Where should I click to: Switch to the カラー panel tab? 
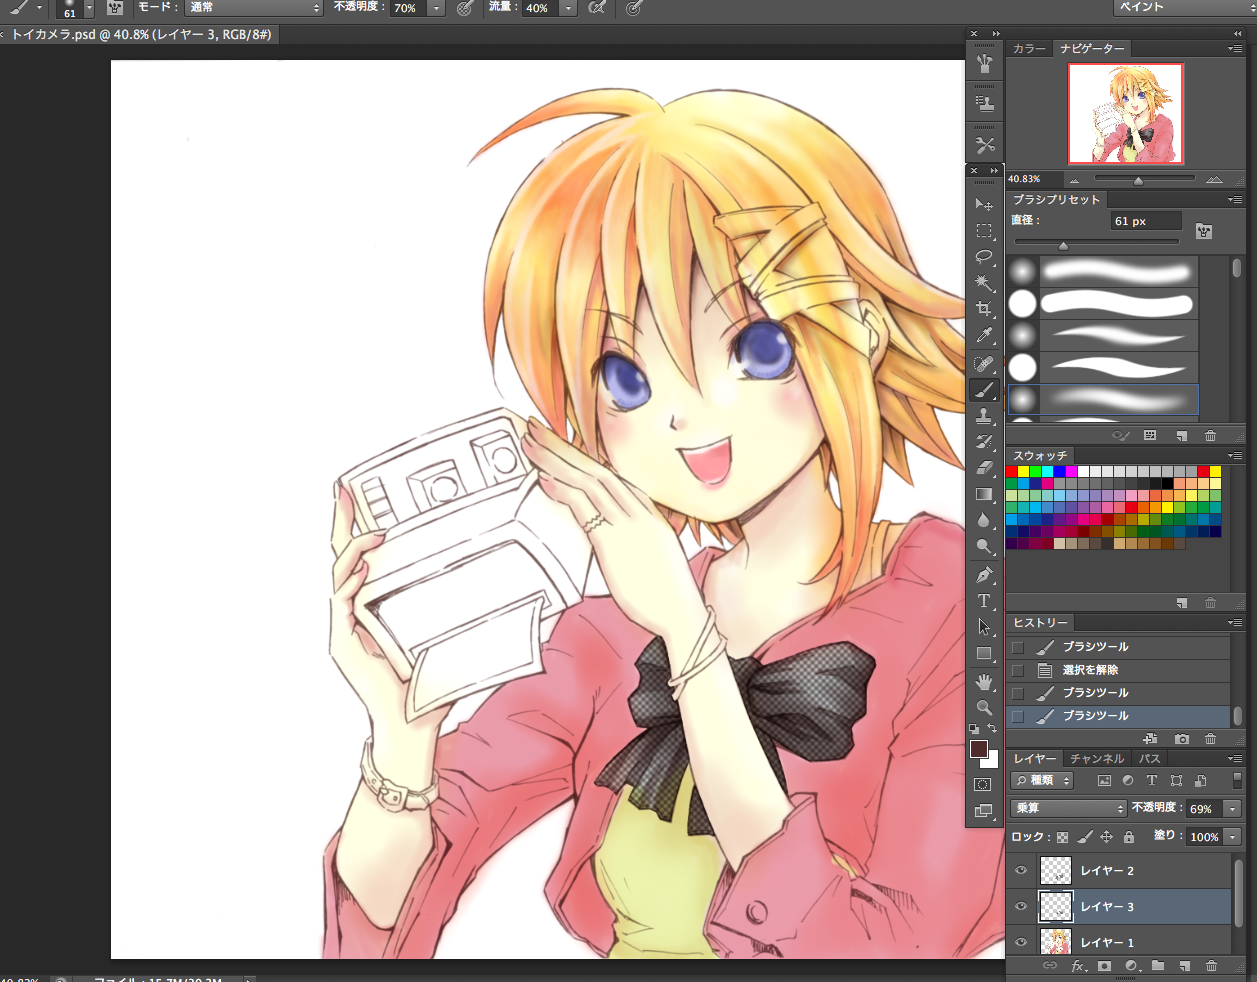click(1029, 48)
